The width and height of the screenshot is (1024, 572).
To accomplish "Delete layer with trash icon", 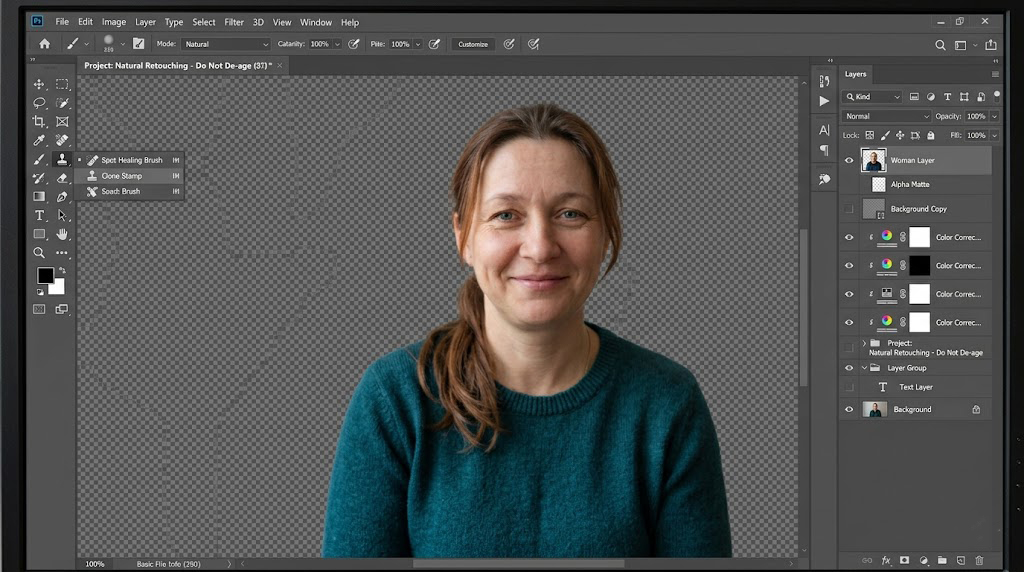I will tap(979, 560).
